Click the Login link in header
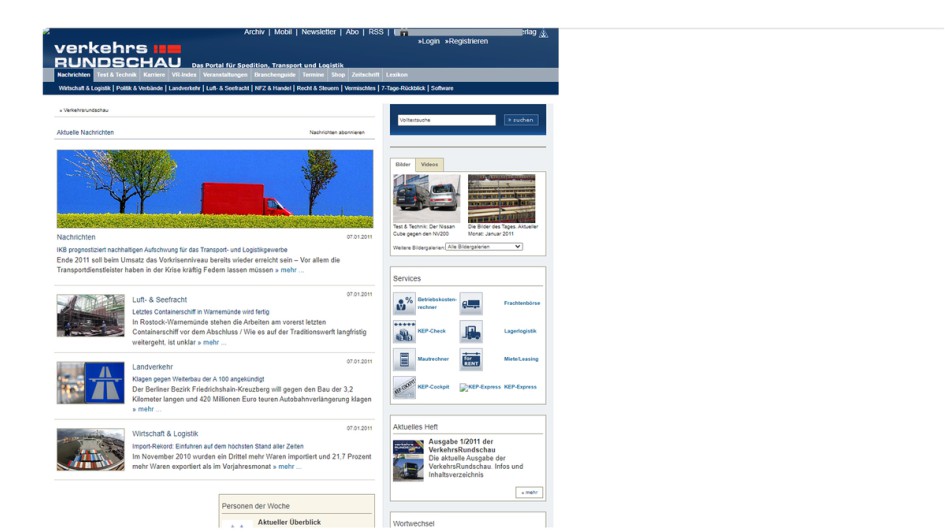Image resolution: width=945 pixels, height=532 pixels. click(x=429, y=42)
